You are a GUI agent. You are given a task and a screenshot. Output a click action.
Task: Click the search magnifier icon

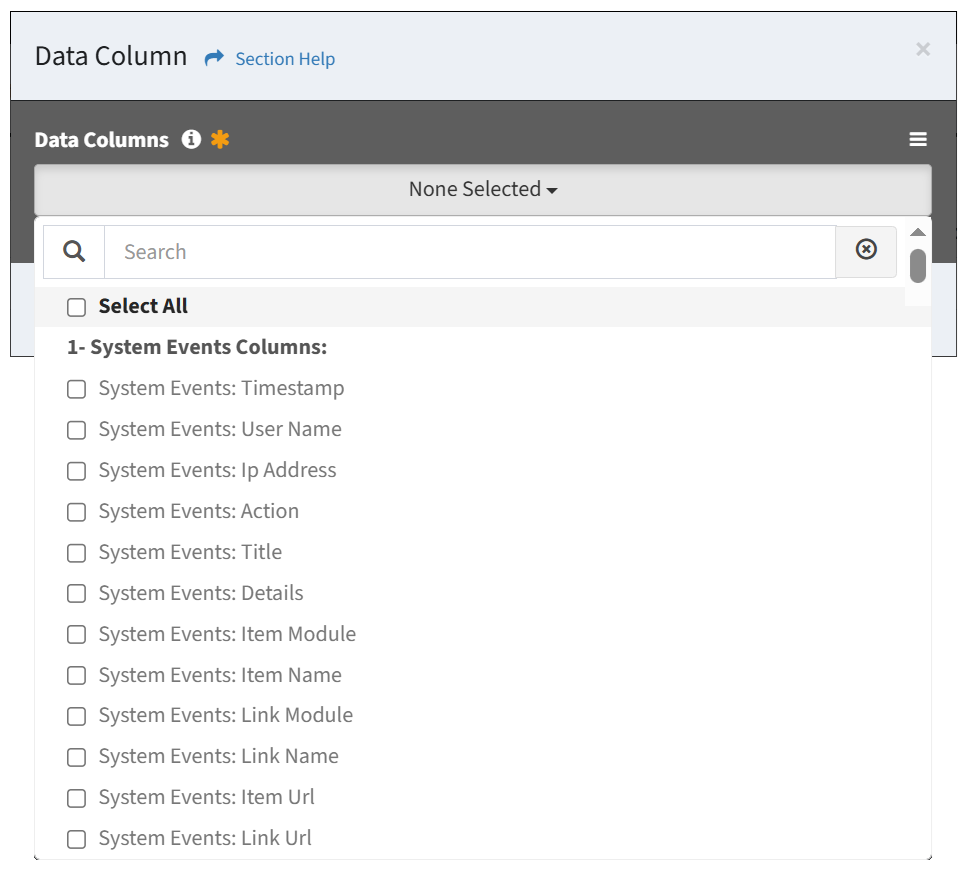[x=74, y=252]
